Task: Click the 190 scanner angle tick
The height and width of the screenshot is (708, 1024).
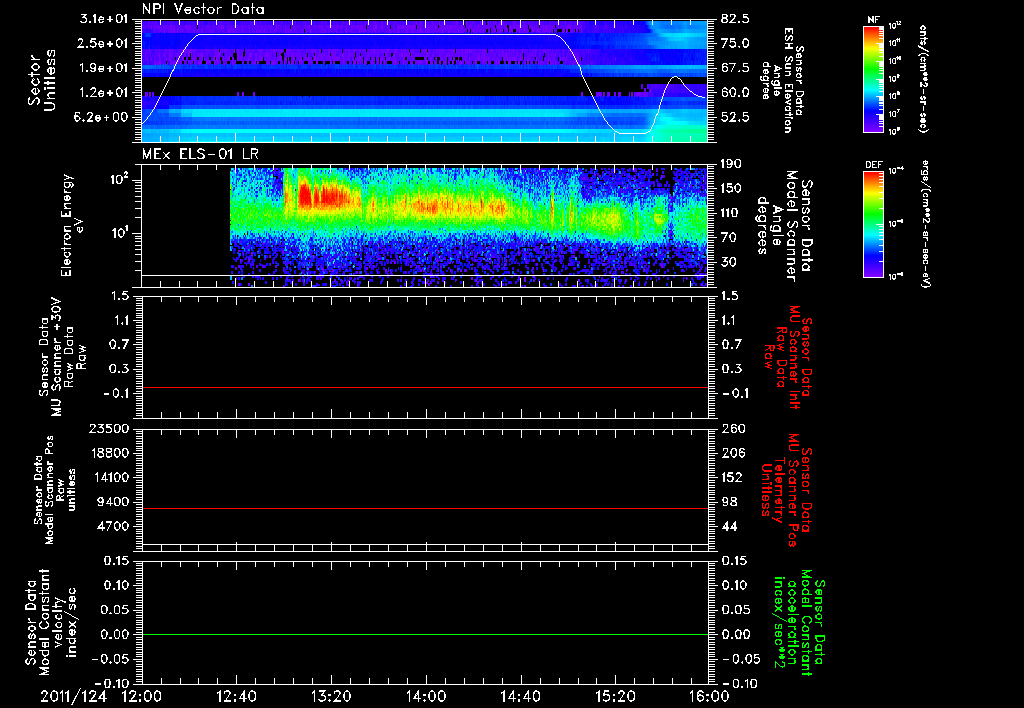Action: pos(731,164)
